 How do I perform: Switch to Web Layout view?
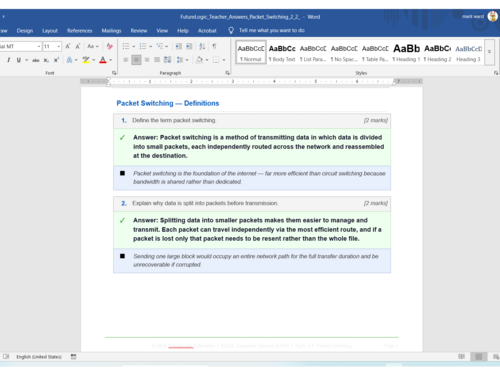tap(496, 357)
